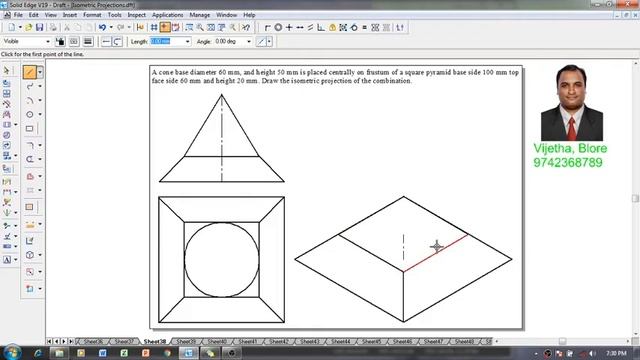Open the Edit menu
The height and width of the screenshot is (360, 640).
[33, 15]
